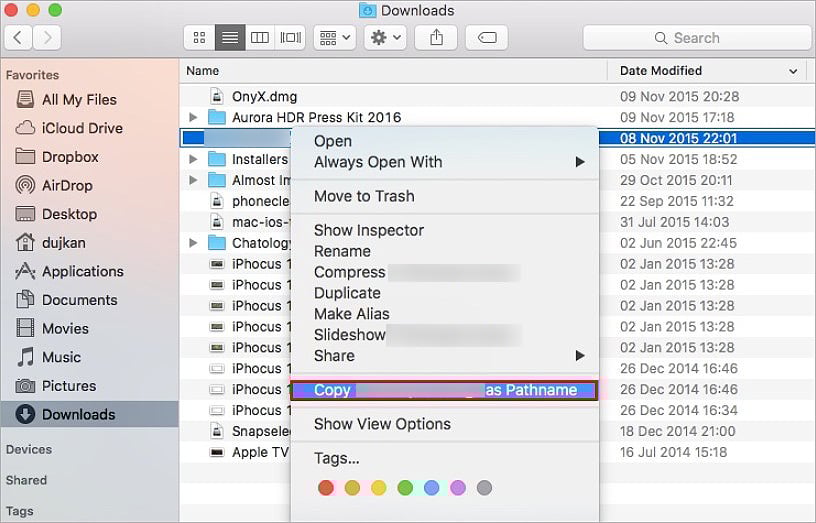The image size is (816, 523).
Task: Go back with the left chevron button
Action: coord(18,37)
